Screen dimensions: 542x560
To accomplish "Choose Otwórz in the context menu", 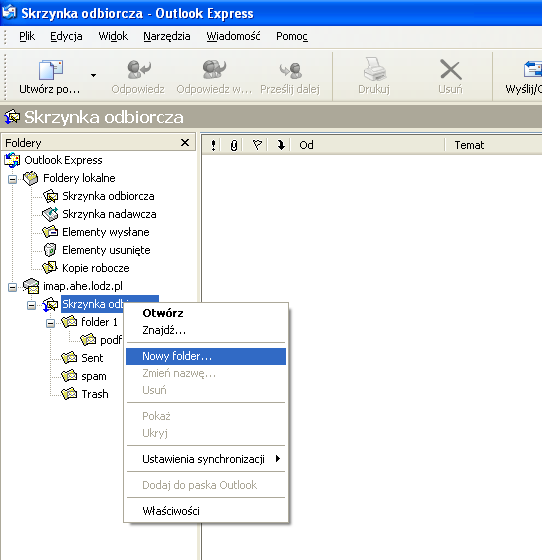I will click(x=206, y=313).
